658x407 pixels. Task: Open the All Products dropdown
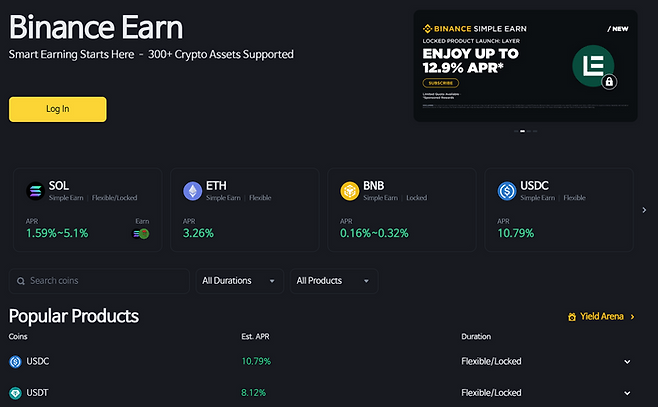pyautogui.click(x=333, y=281)
